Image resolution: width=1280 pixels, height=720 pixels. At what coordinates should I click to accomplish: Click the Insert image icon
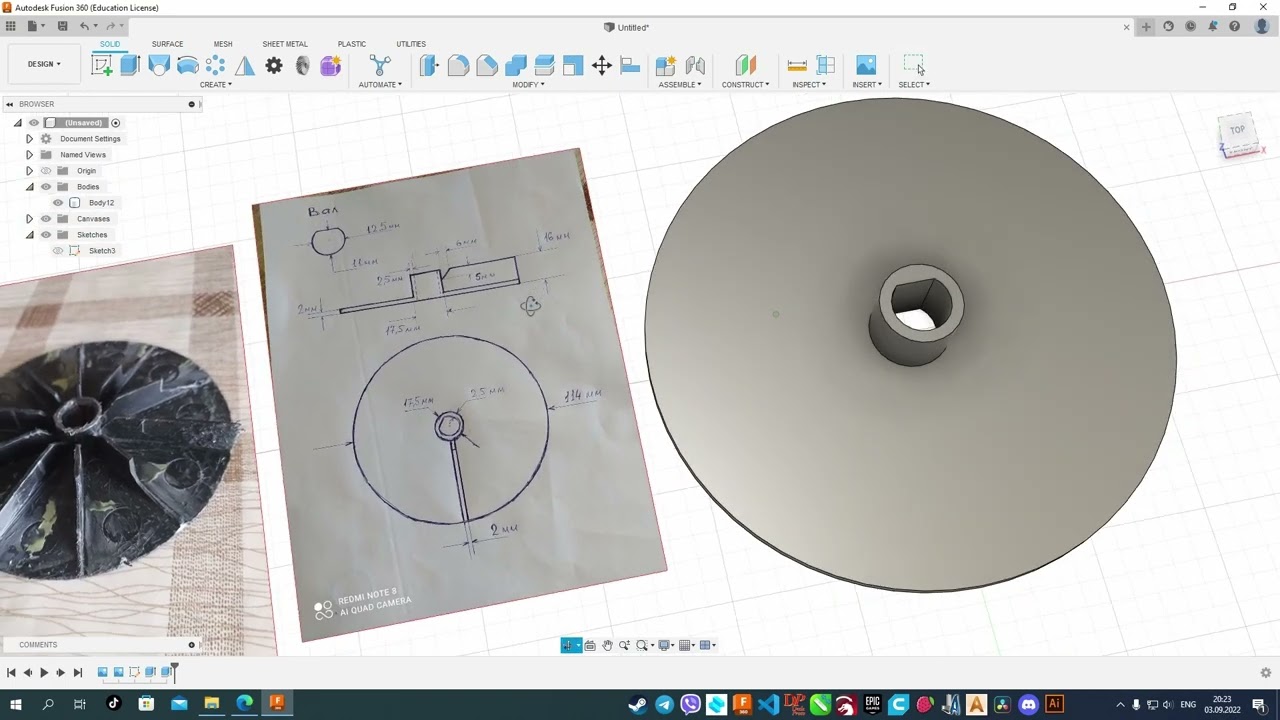866,66
